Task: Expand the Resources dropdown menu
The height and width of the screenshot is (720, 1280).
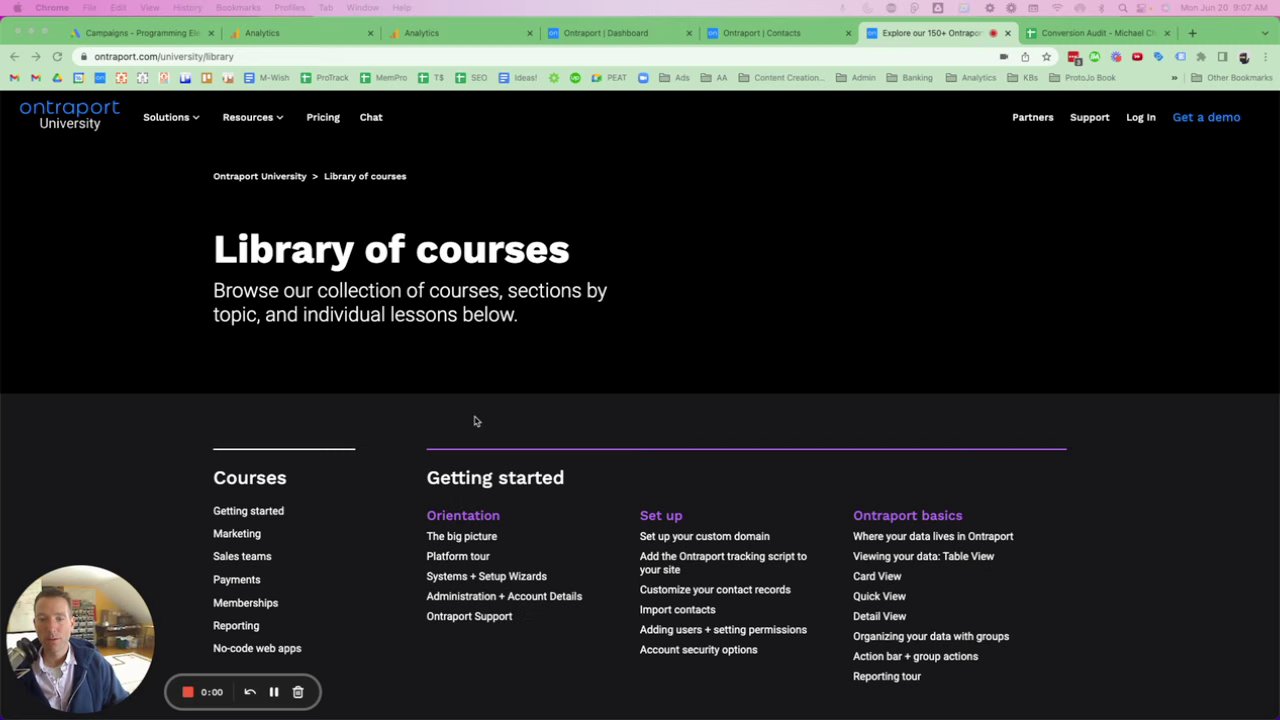Action: click(x=252, y=117)
